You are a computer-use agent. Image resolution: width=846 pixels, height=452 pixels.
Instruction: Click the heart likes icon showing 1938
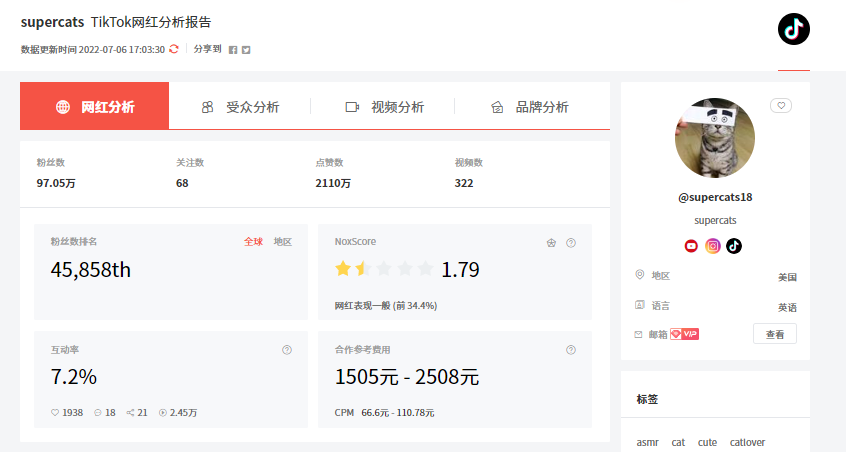tap(54, 413)
